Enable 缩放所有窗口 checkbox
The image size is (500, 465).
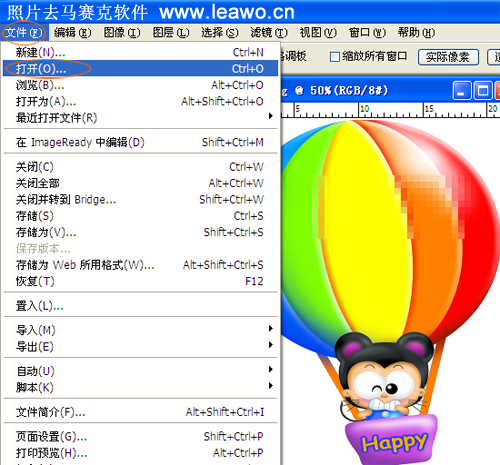[x=335, y=57]
